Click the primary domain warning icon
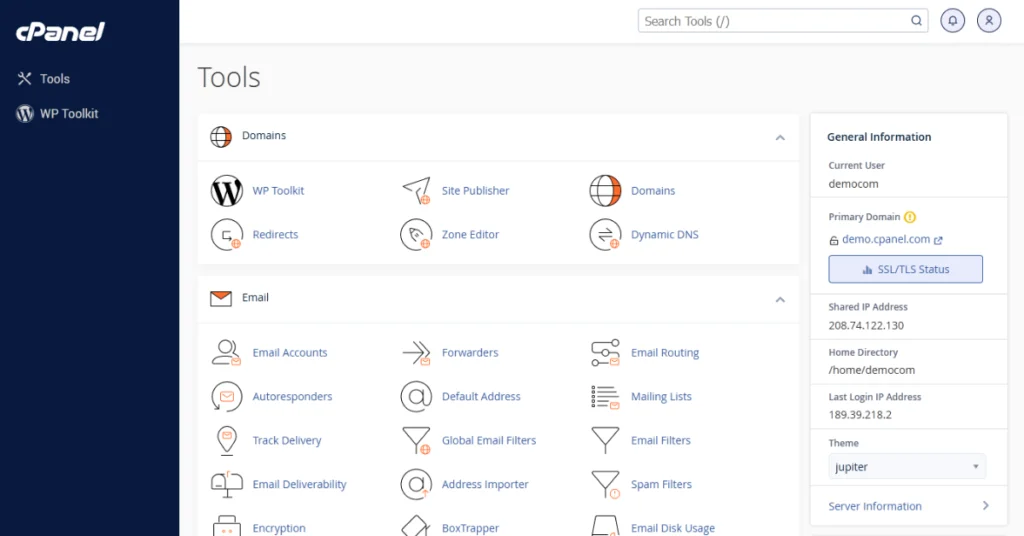 coord(910,217)
